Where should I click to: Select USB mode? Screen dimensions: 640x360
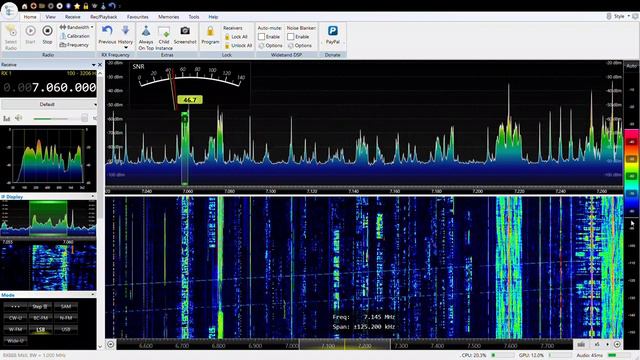point(65,329)
